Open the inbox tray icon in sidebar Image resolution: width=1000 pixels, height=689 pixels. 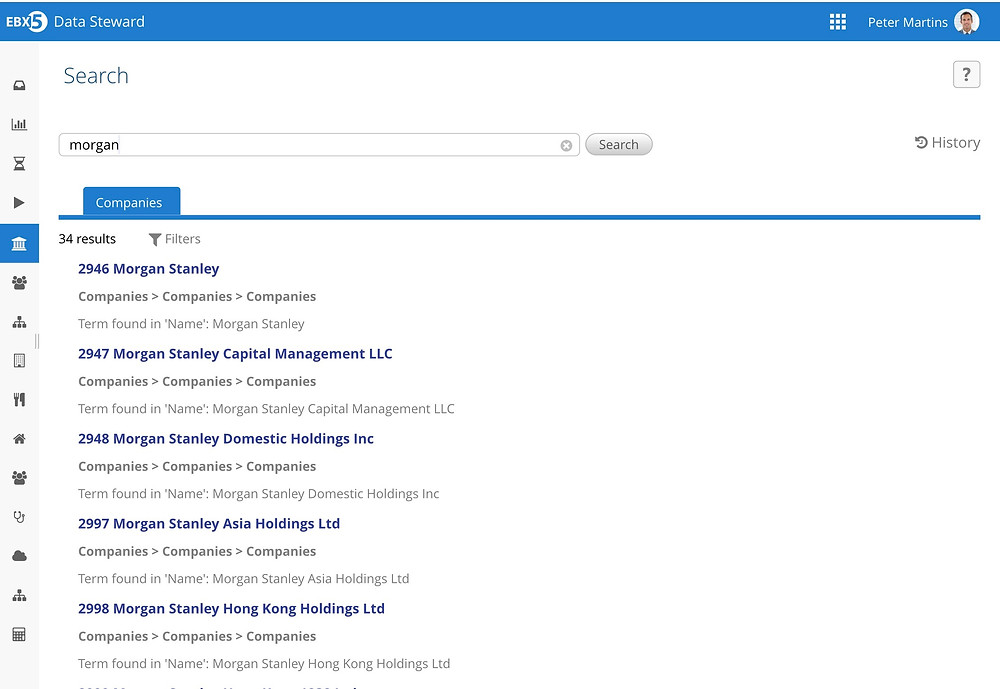[x=19, y=85]
